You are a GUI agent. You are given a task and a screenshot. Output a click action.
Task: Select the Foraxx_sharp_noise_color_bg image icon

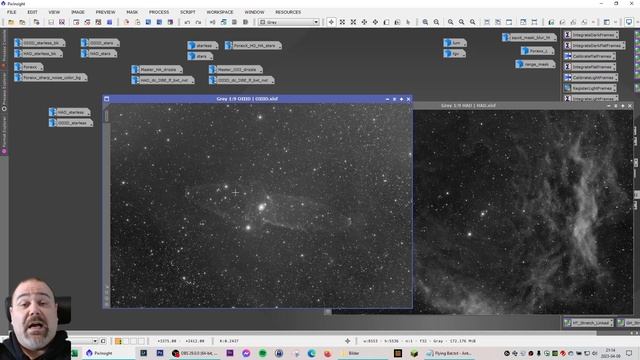(51, 77)
